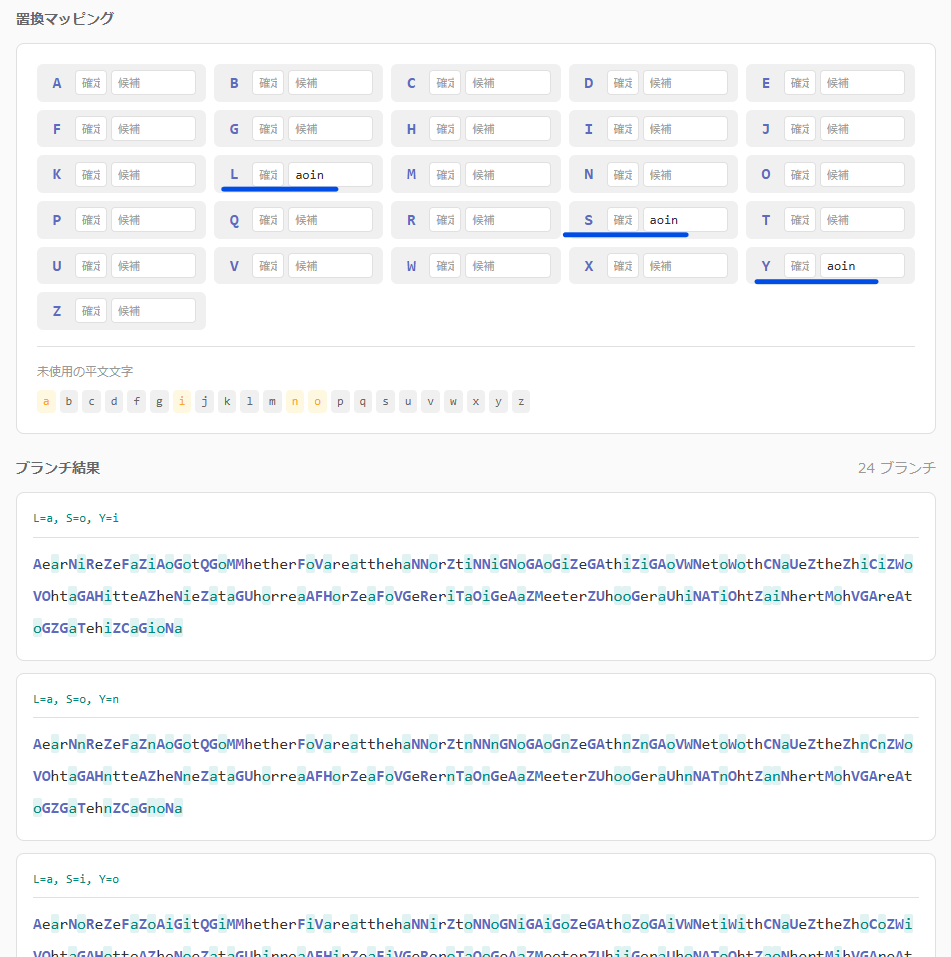This screenshot has height=957, width=951.
Task: Click the 確定 field for letter A
Action: pos(91,83)
